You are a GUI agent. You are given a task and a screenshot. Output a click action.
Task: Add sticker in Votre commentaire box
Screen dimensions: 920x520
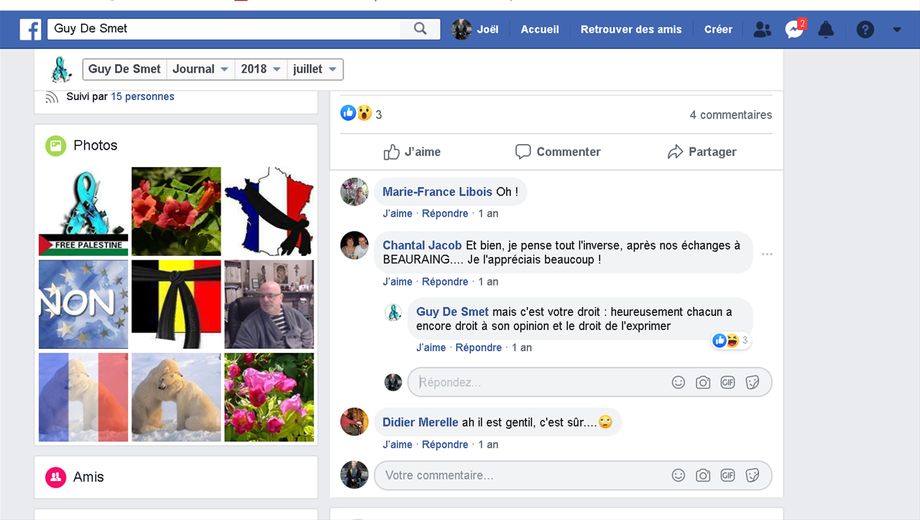pyautogui.click(x=752, y=475)
